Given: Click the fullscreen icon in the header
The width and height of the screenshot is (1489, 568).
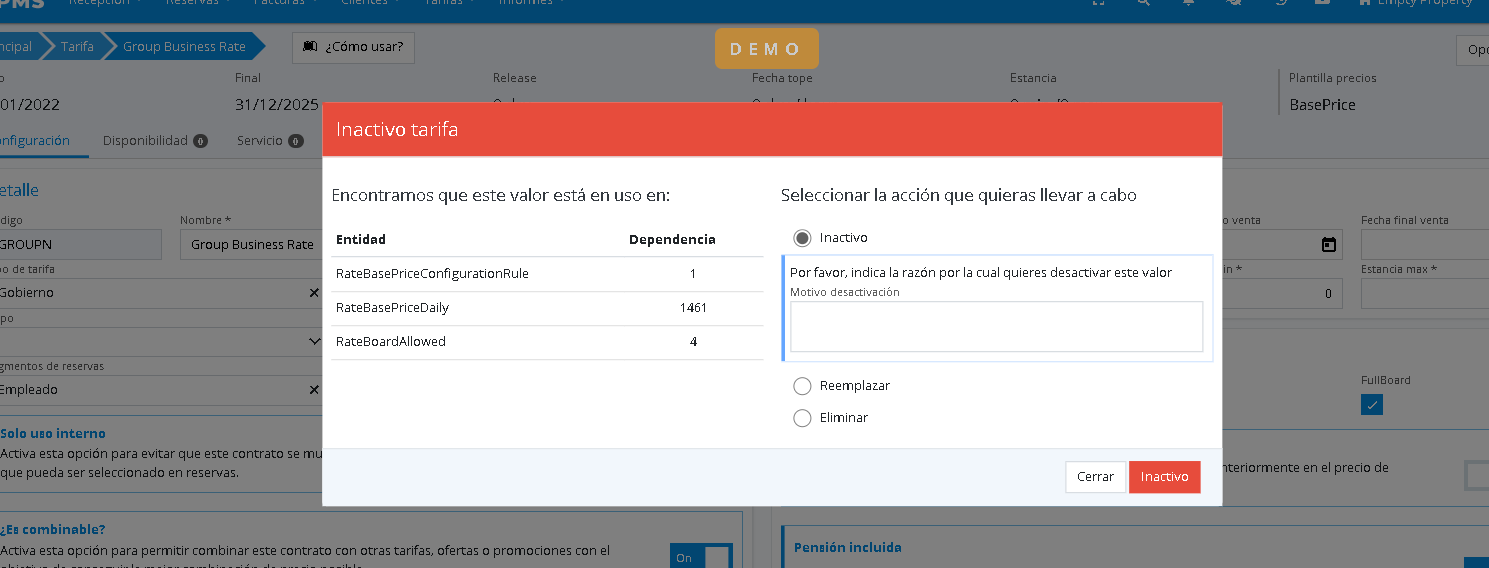Looking at the screenshot, I should [x=1098, y=3].
